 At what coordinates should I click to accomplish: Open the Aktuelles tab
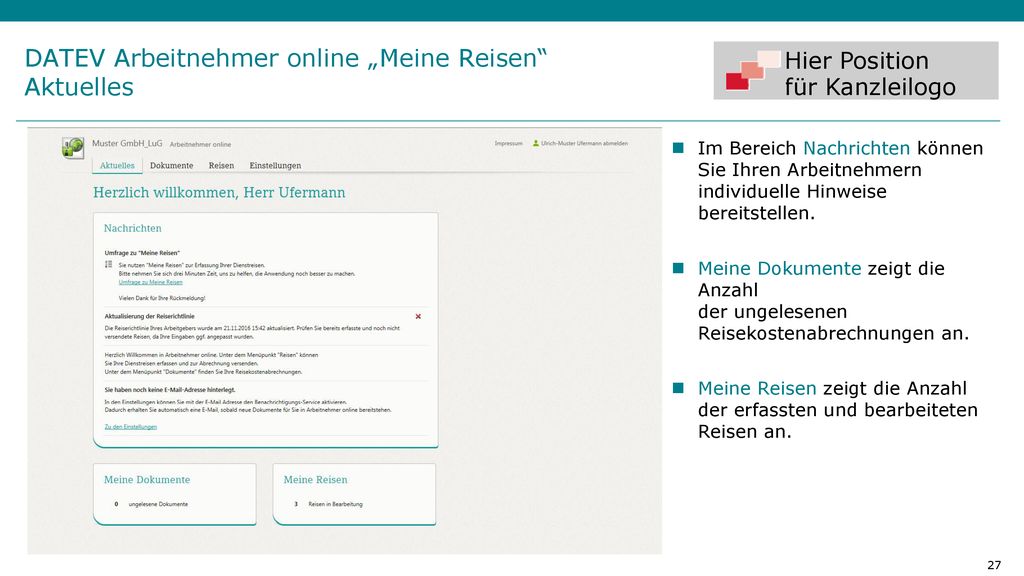[117, 166]
